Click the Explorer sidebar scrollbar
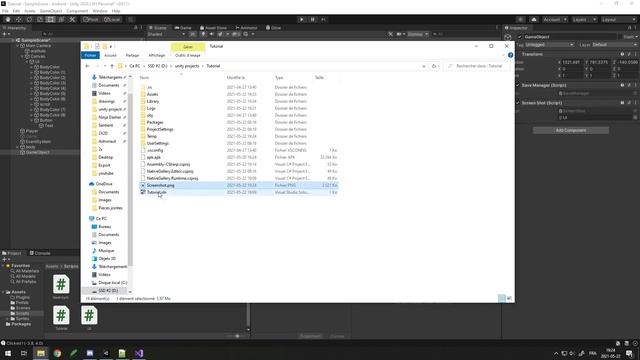The image size is (640, 360). pos(130,180)
